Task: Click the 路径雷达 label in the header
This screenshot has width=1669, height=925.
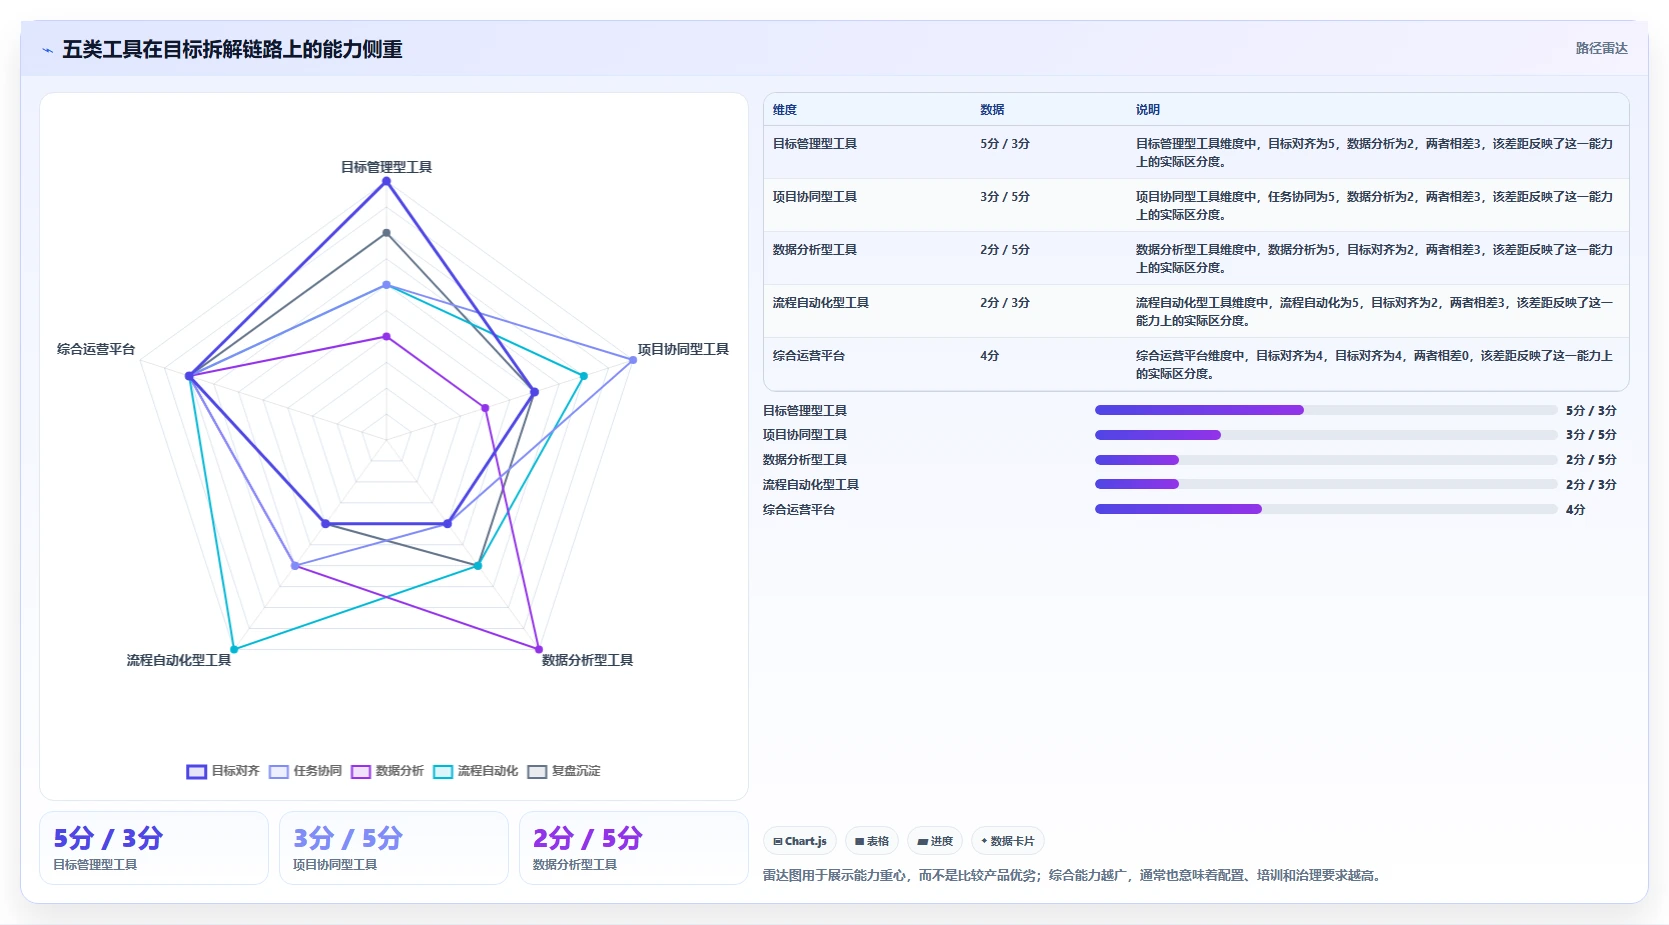Action: 1601,48
